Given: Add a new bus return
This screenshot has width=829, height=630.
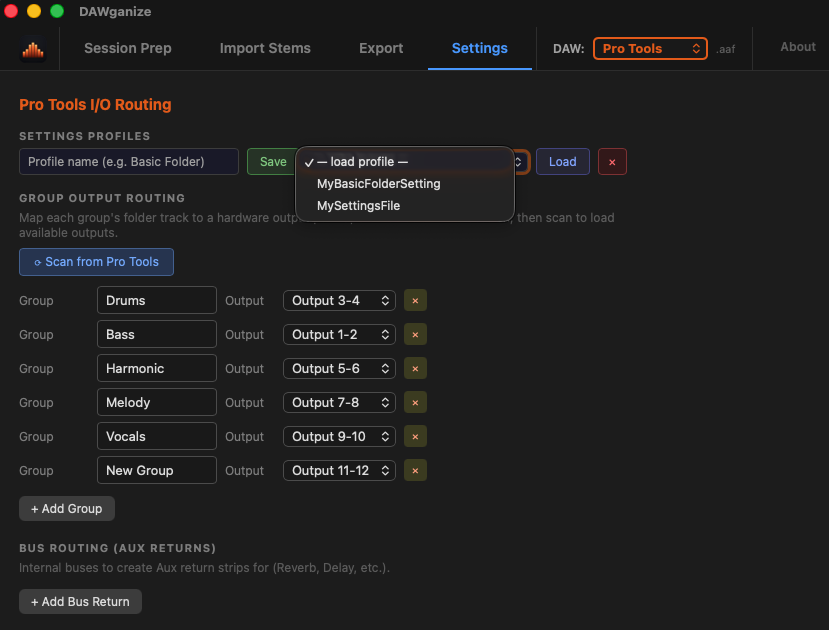Looking at the screenshot, I should pos(80,601).
